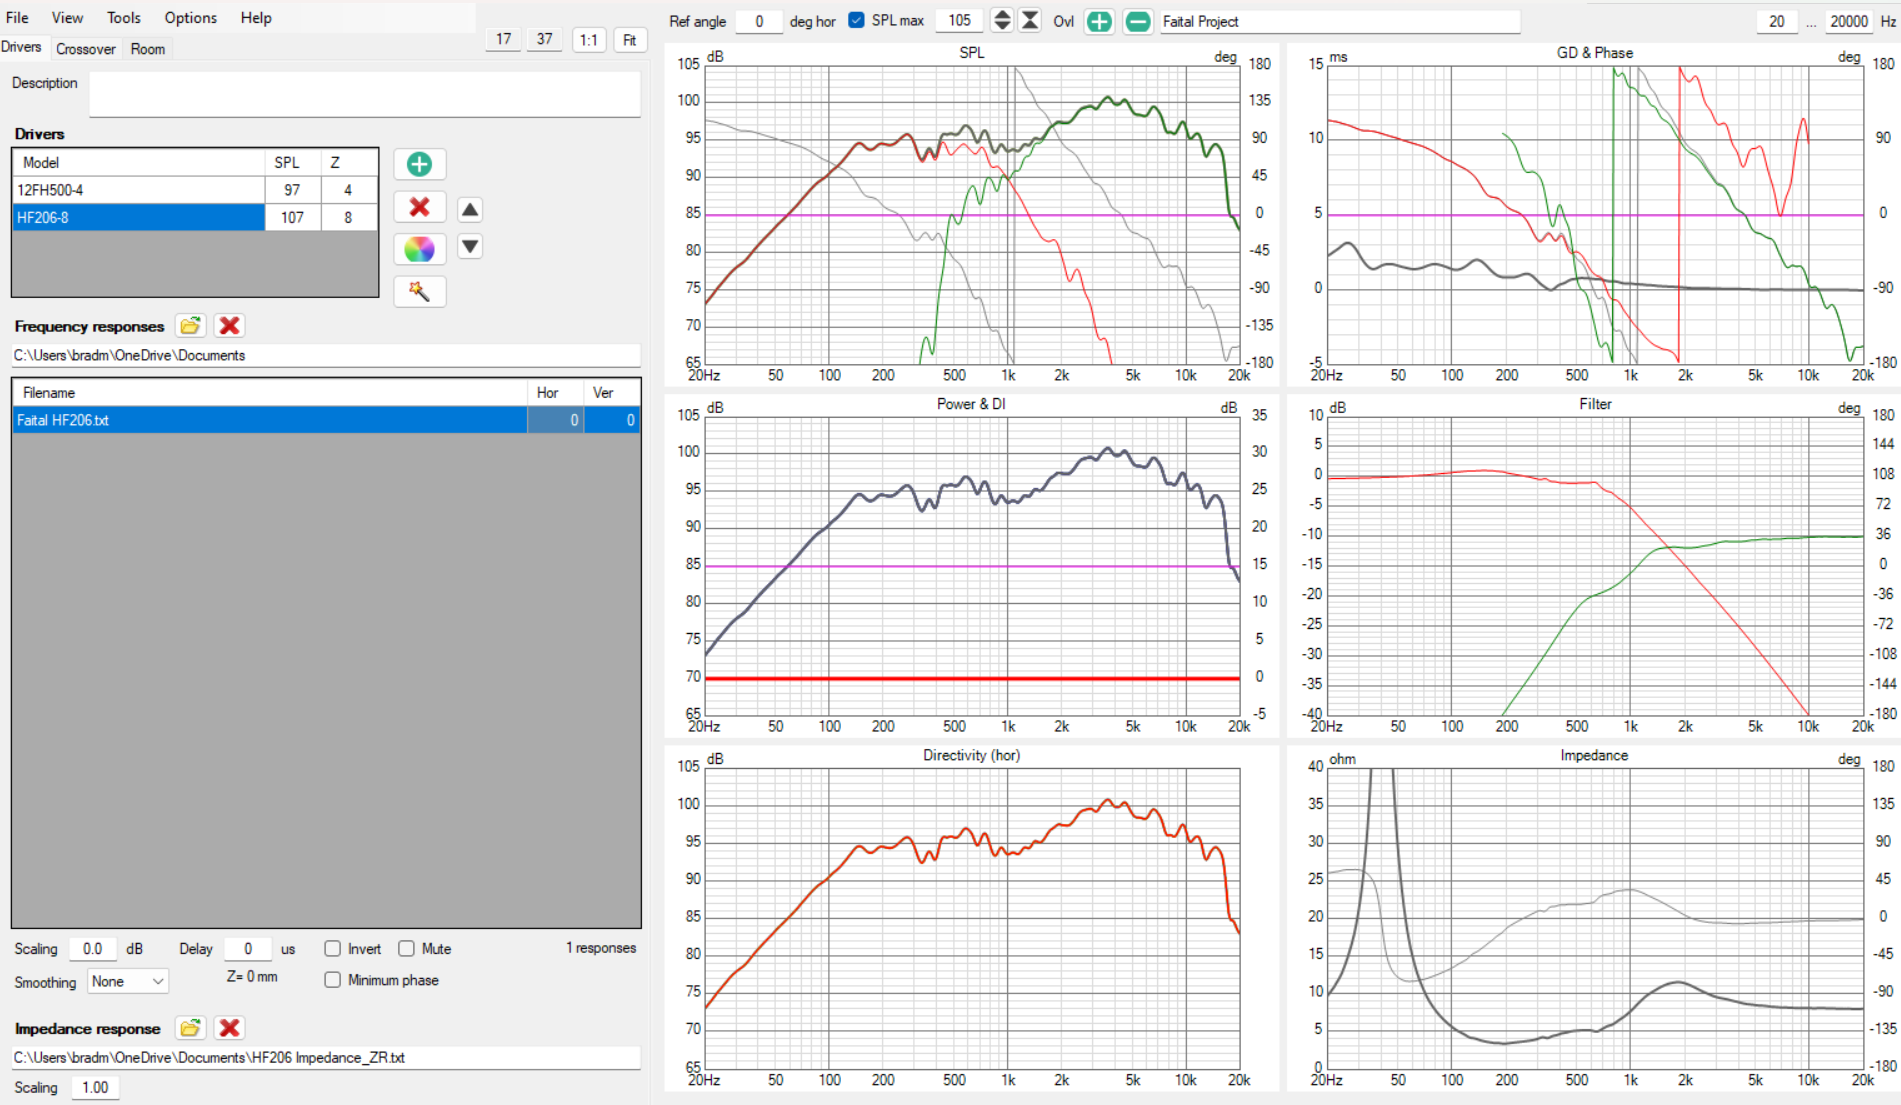This screenshot has height=1105, width=1901.
Task: Click the magic wand tool icon
Action: click(x=419, y=291)
